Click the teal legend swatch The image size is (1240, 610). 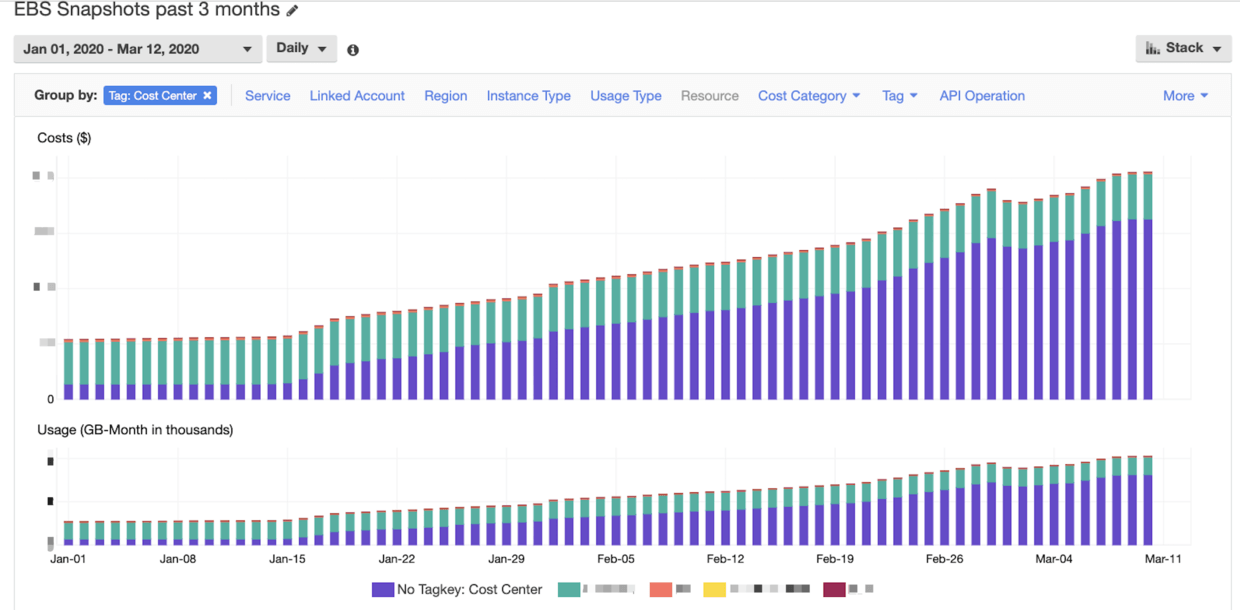tap(569, 590)
